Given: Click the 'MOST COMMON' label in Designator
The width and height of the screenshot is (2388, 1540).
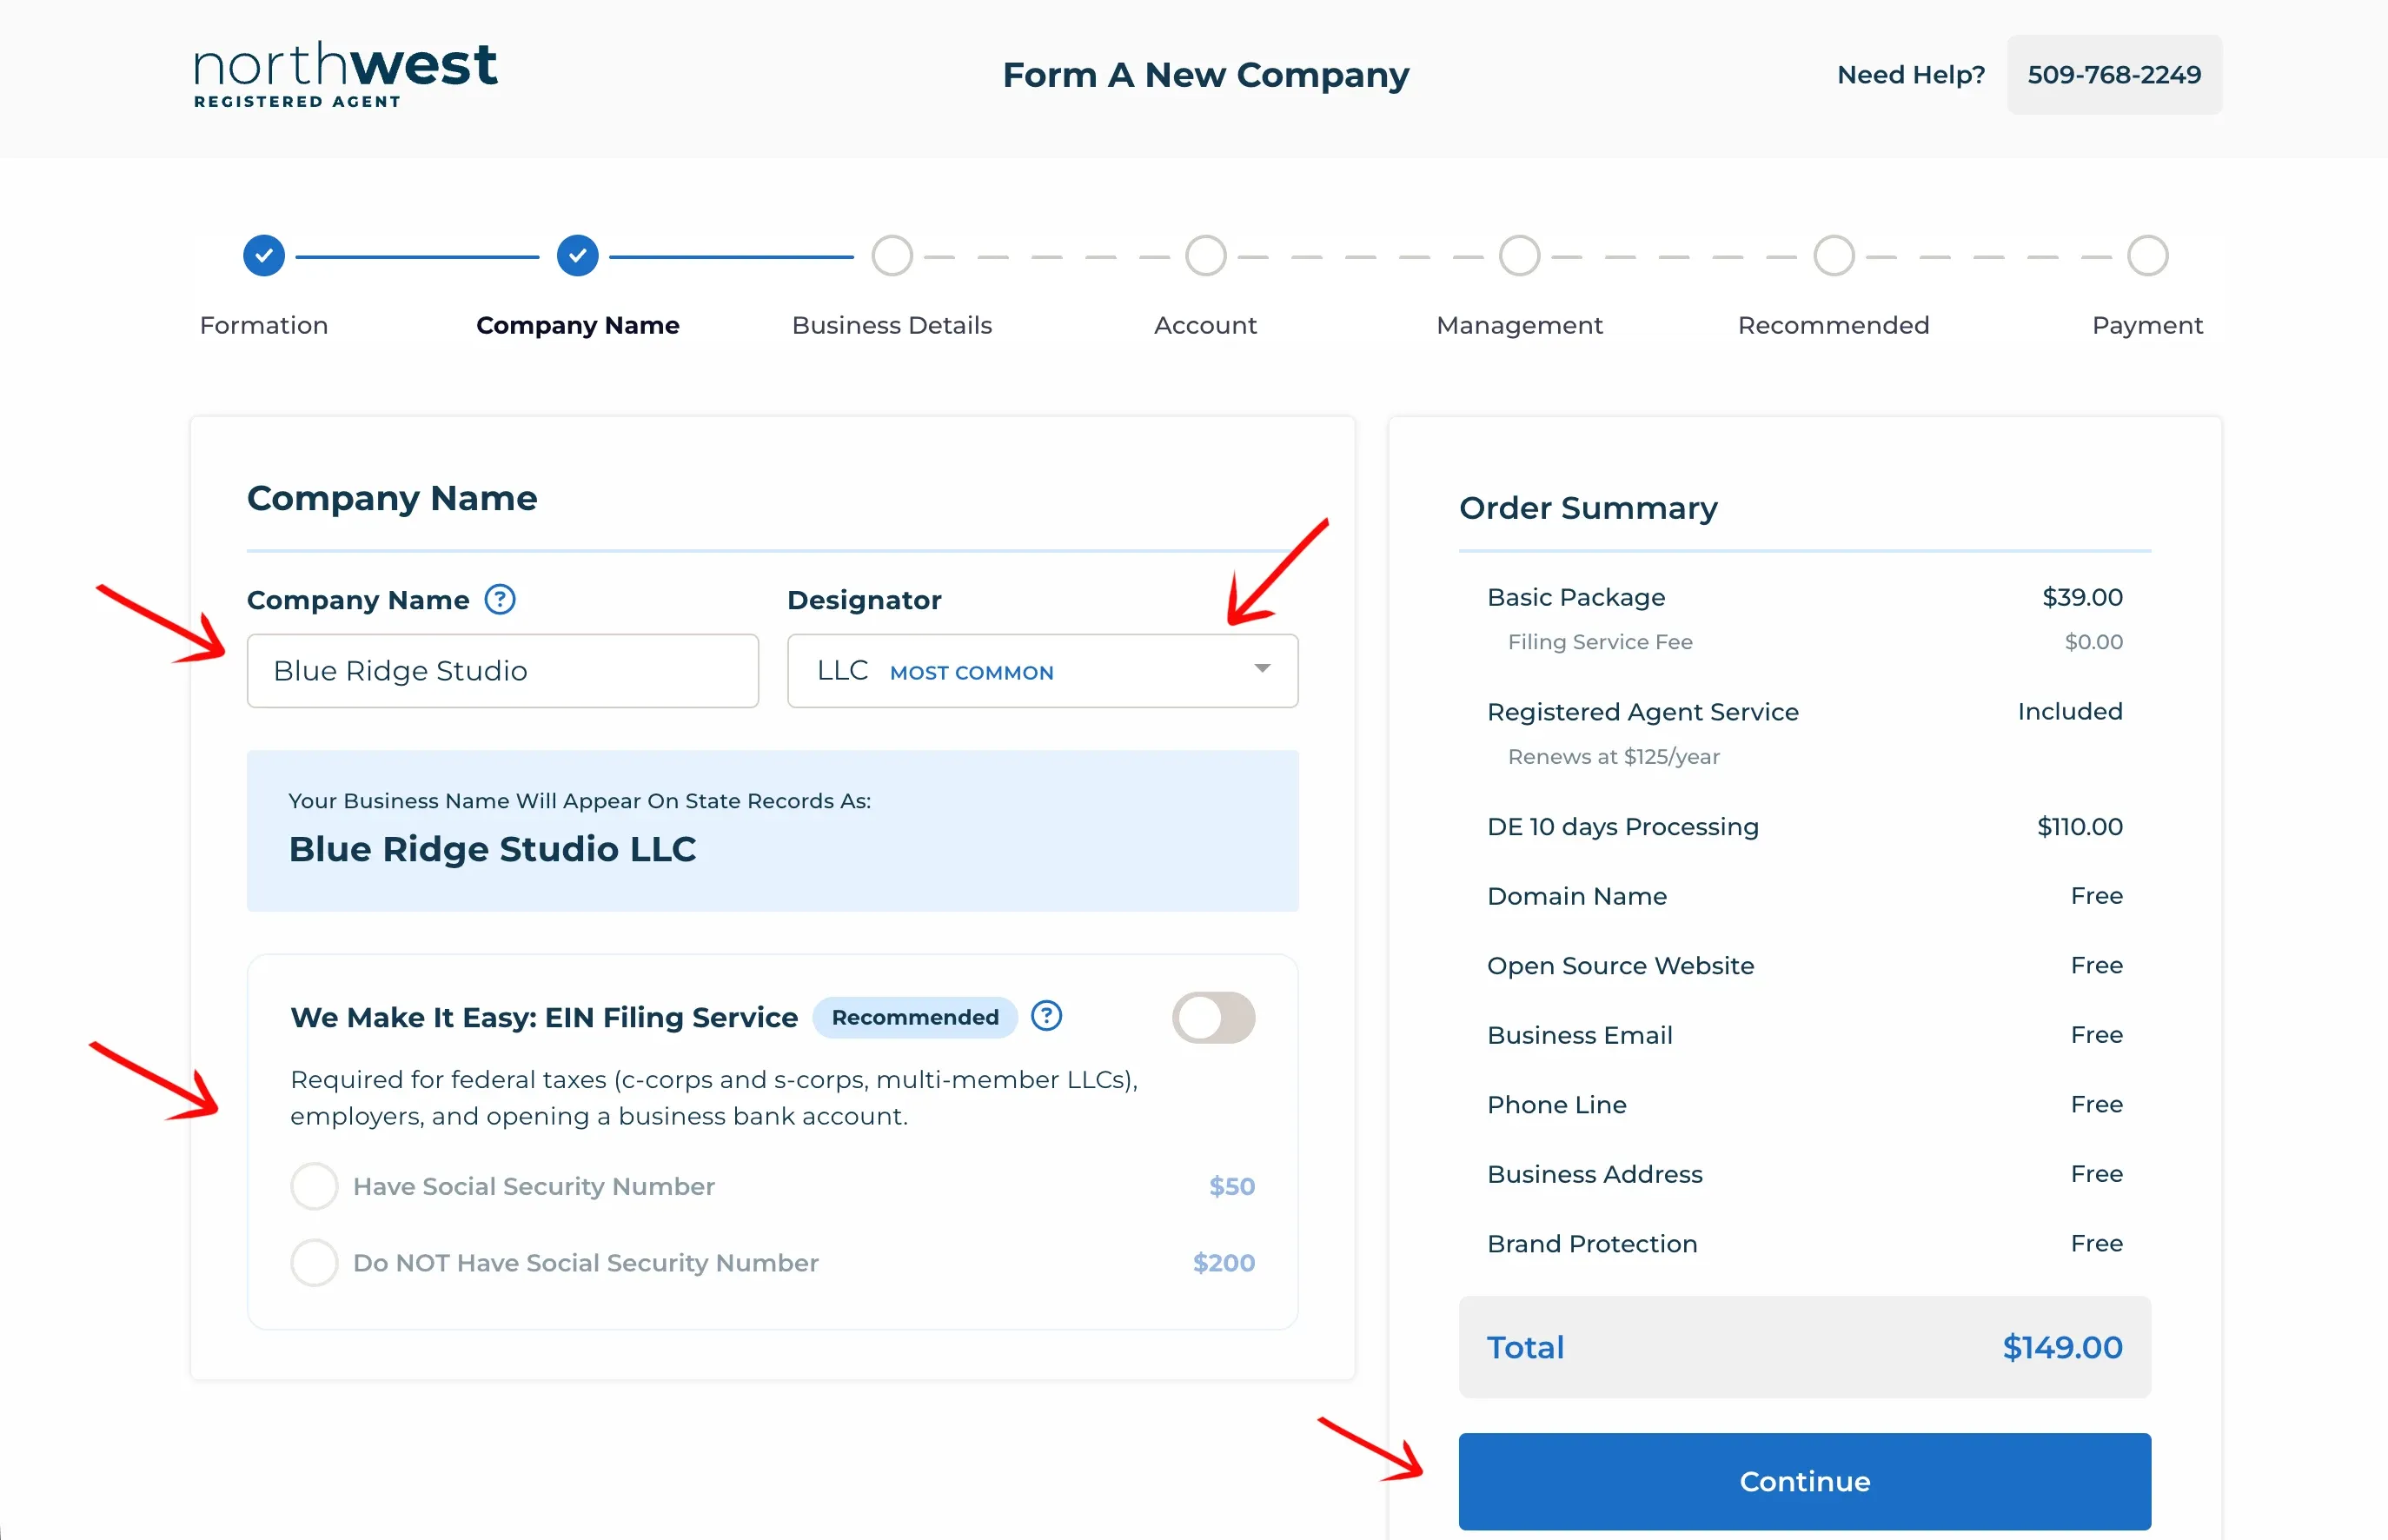Looking at the screenshot, I should click(x=972, y=673).
